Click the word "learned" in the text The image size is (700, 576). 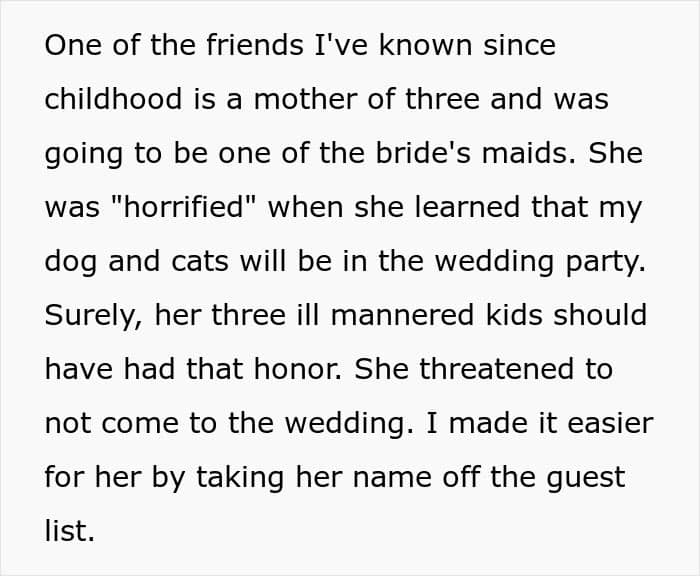tap(467, 207)
